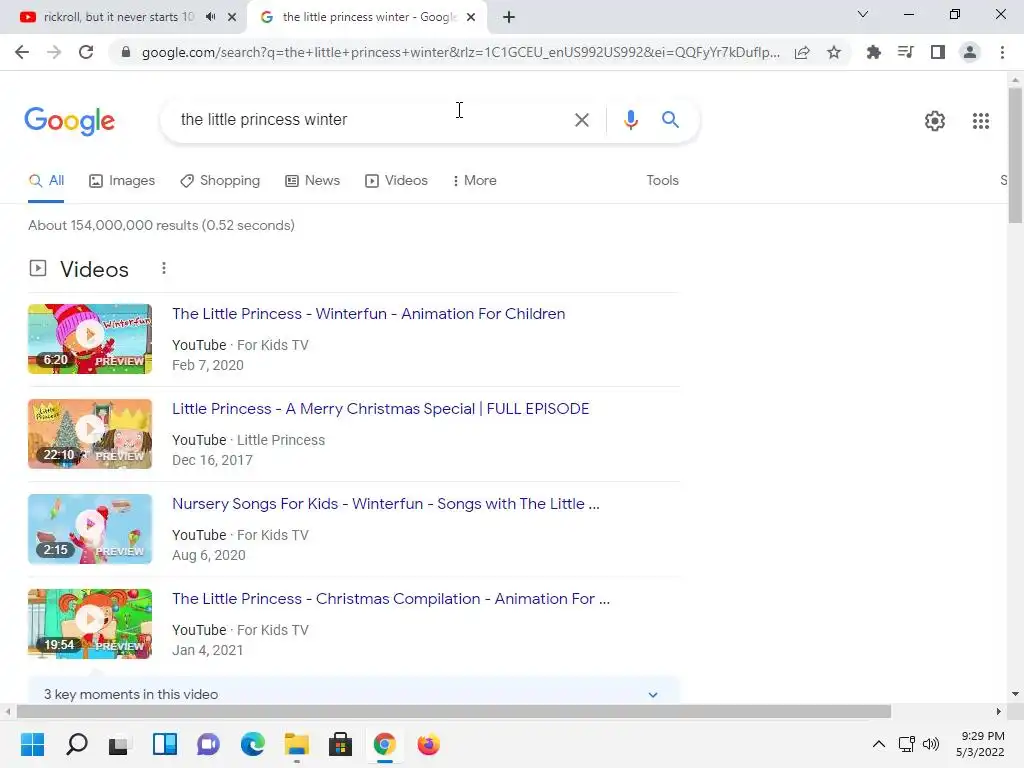The width and height of the screenshot is (1024, 768).
Task: Open clock showing 9:29 PM
Action: point(980,744)
